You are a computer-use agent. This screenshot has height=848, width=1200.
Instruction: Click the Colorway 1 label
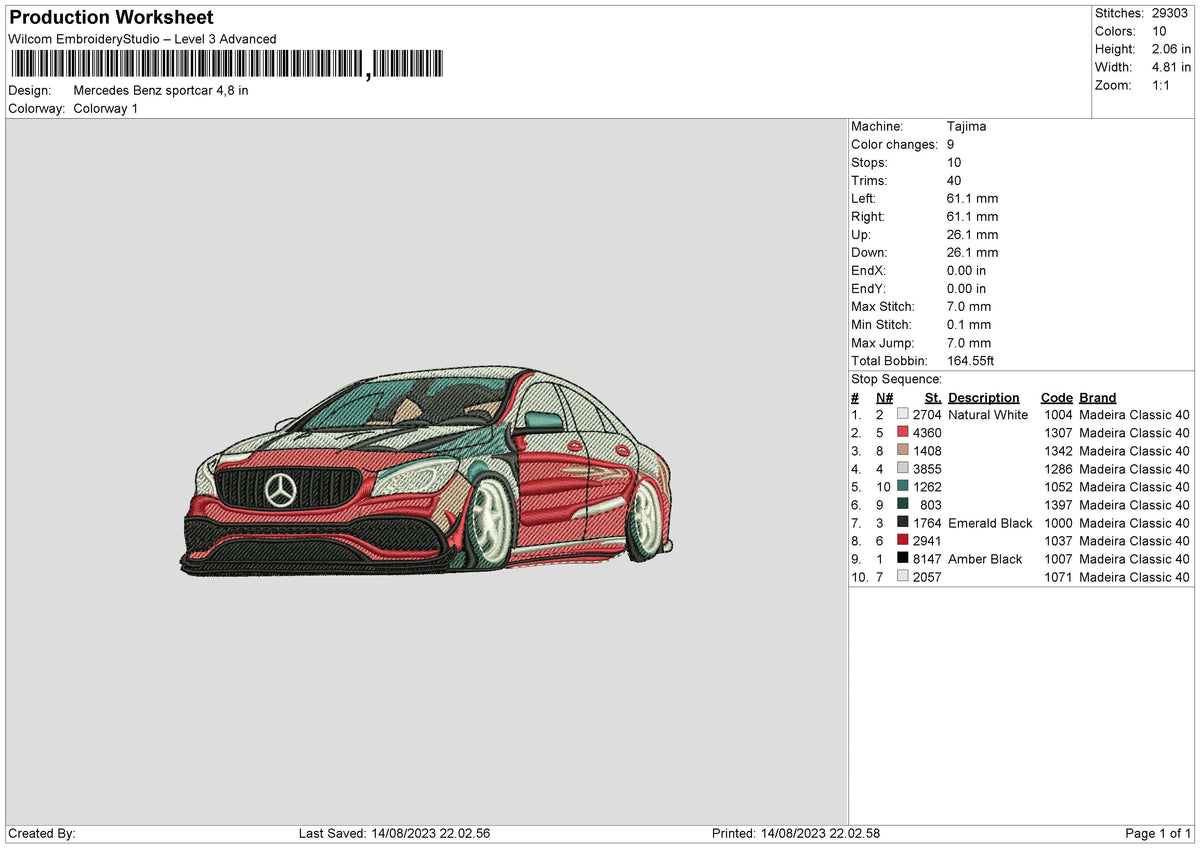tap(106, 109)
